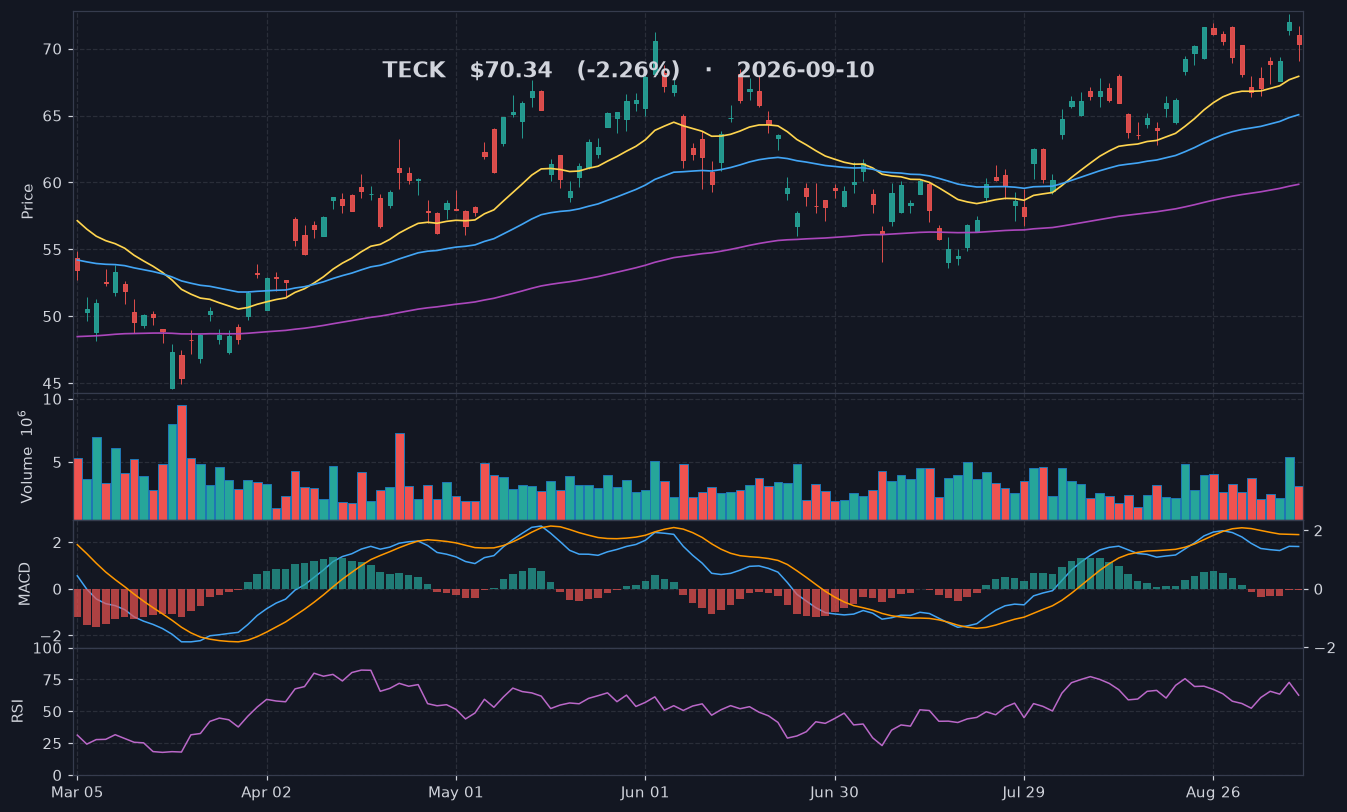Click the 45 price axis tick

click(53, 384)
